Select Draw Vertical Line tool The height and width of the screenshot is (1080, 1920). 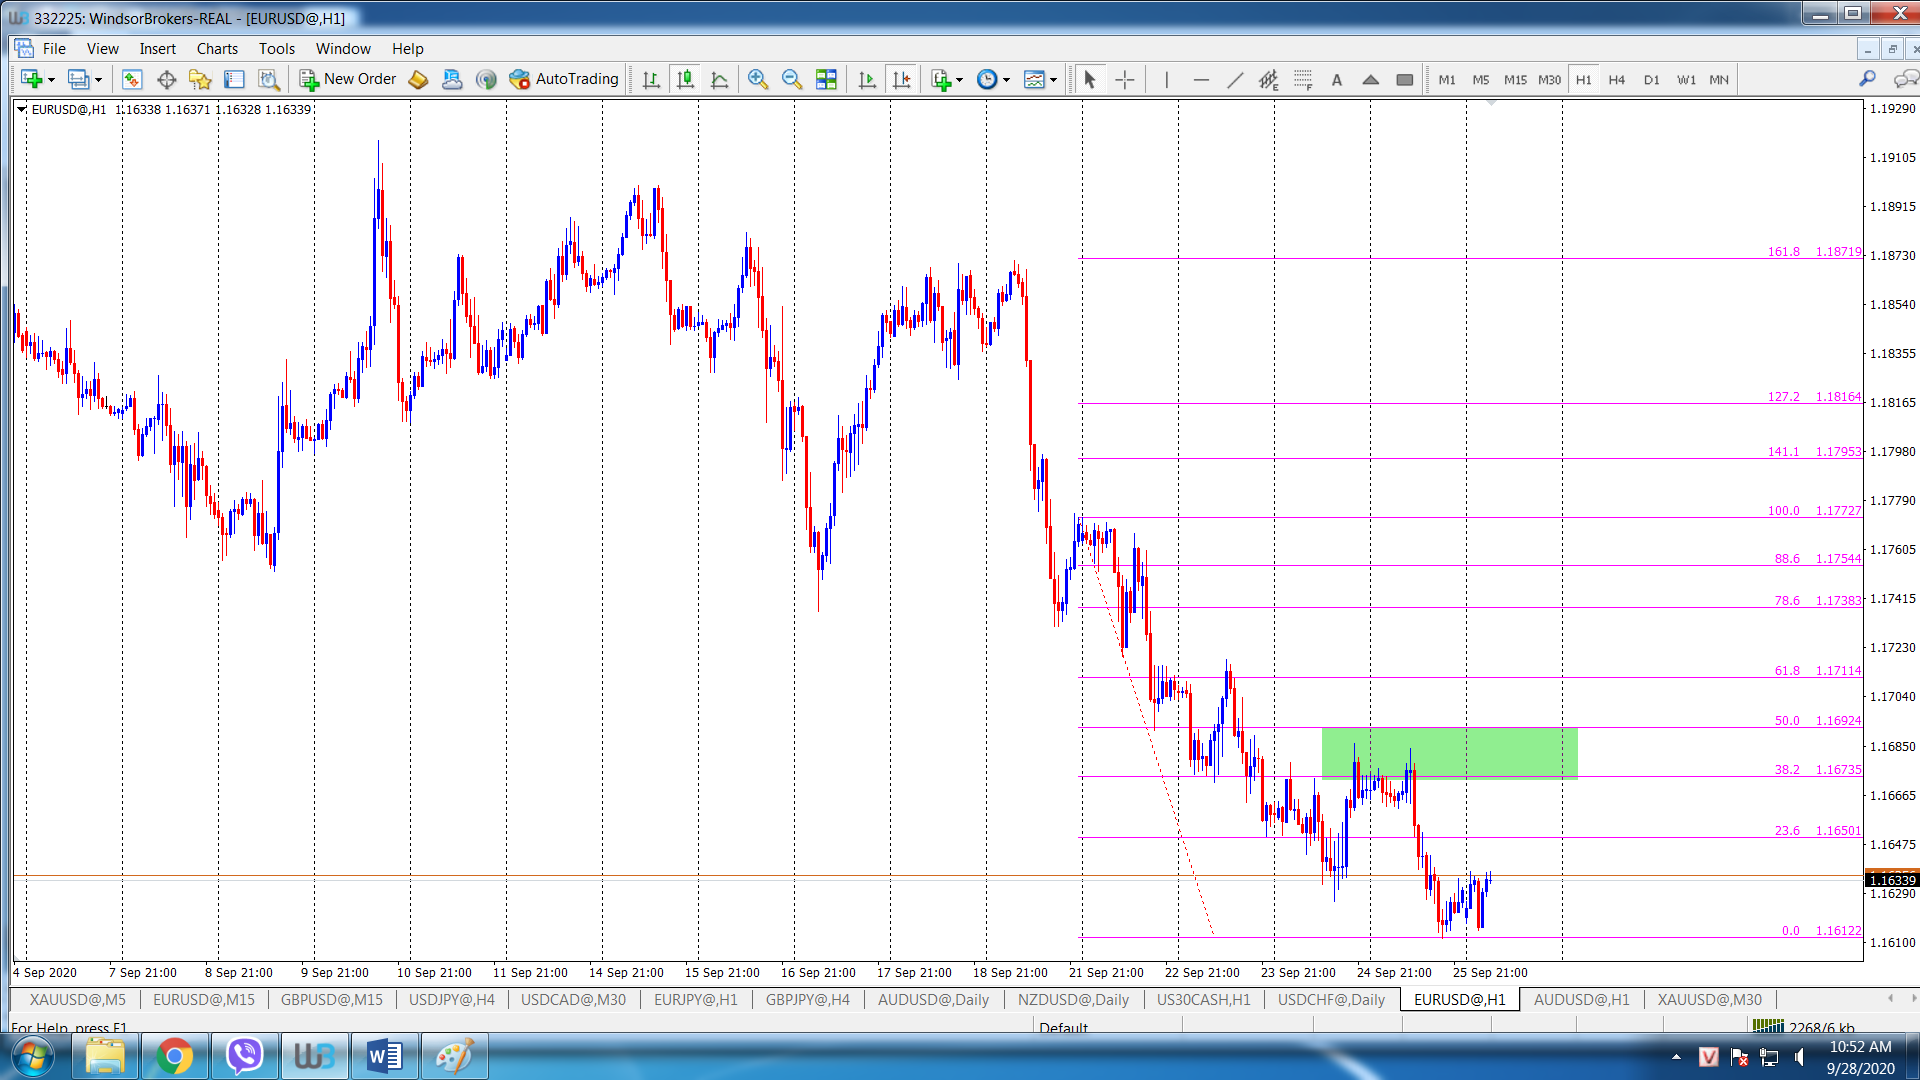(x=1166, y=79)
